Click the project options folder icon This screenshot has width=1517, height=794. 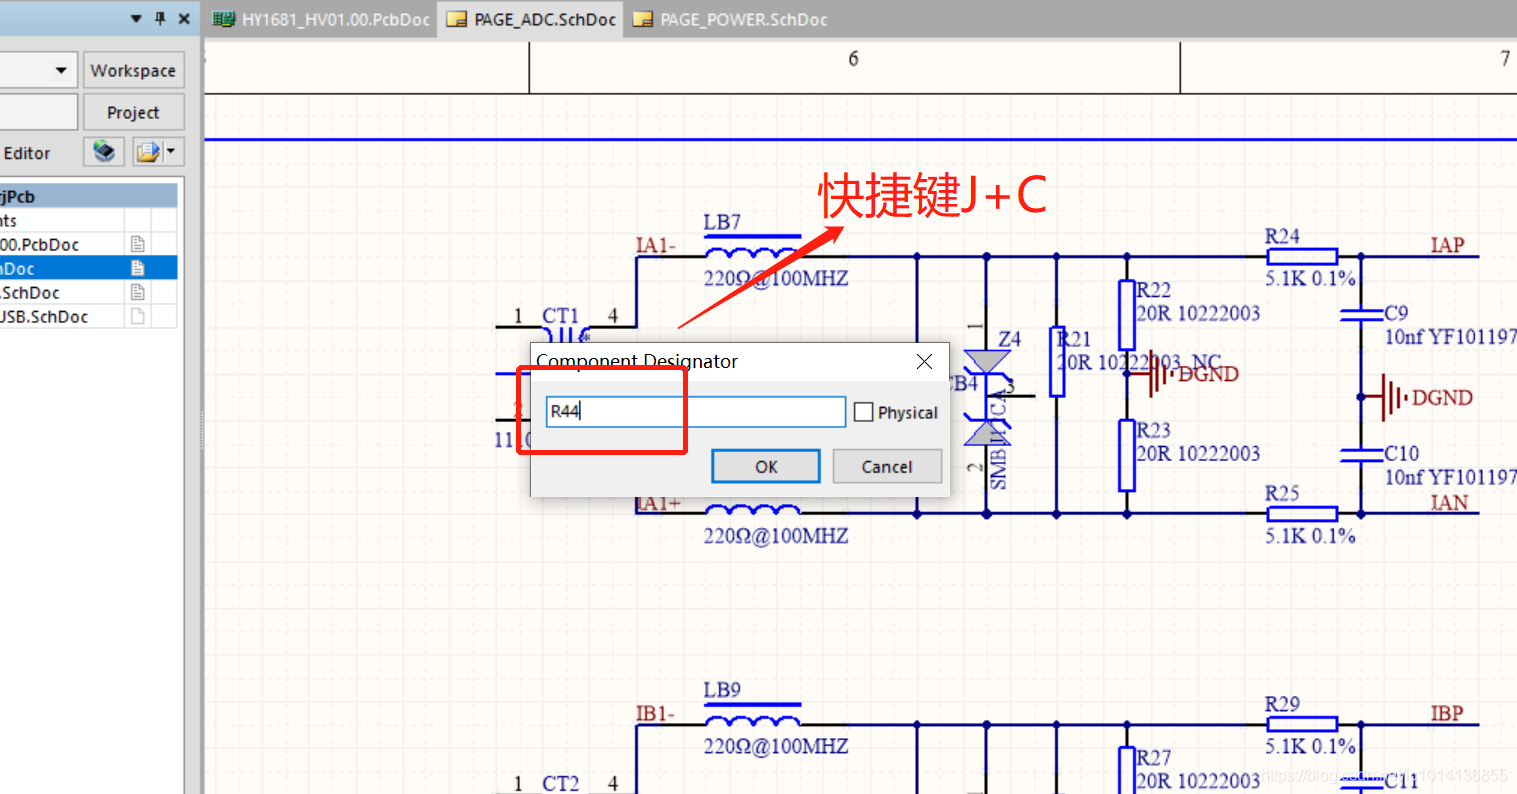coord(148,151)
